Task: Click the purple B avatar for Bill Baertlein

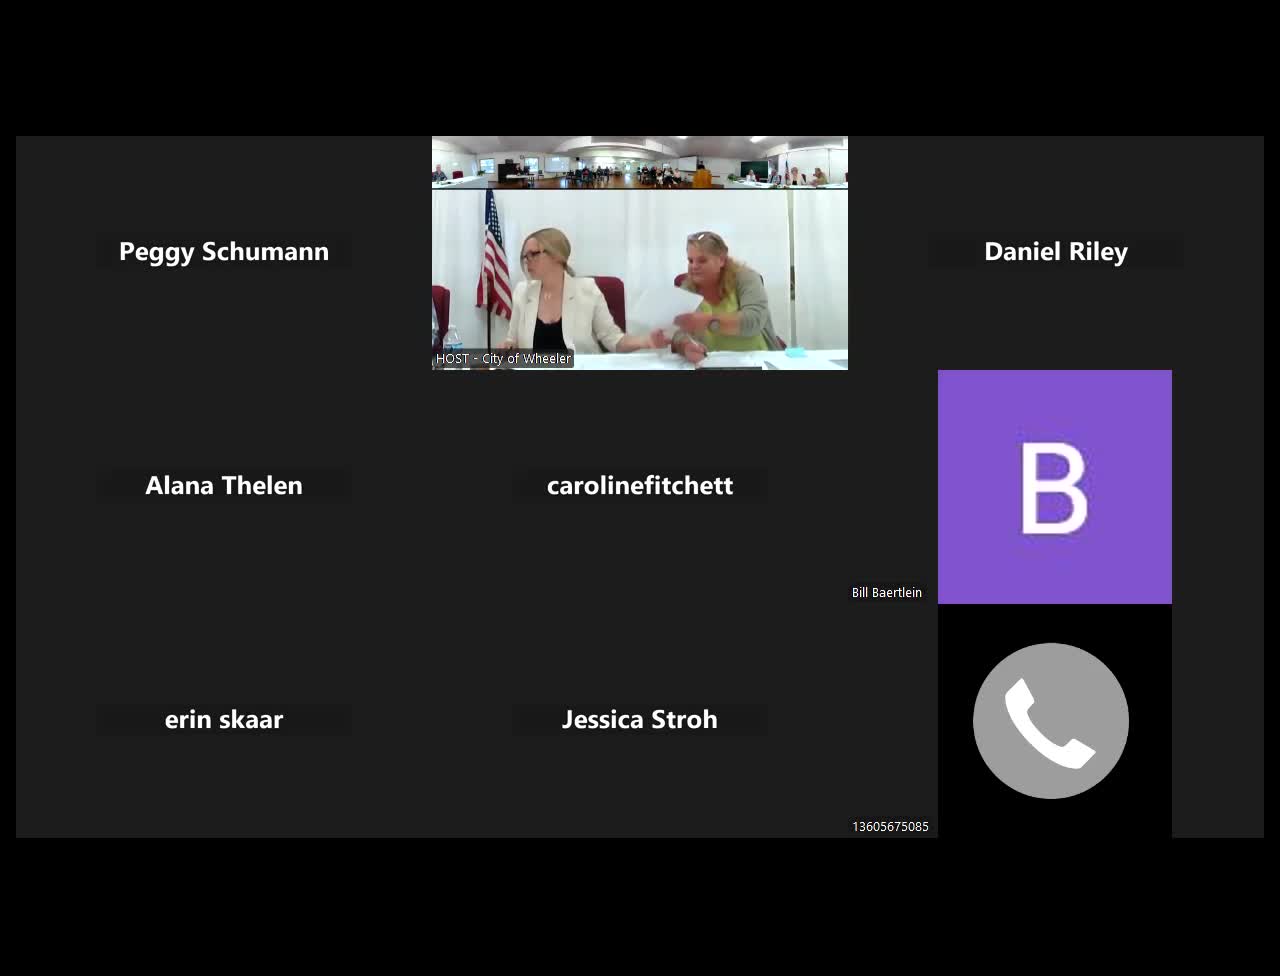Action: click(1055, 487)
